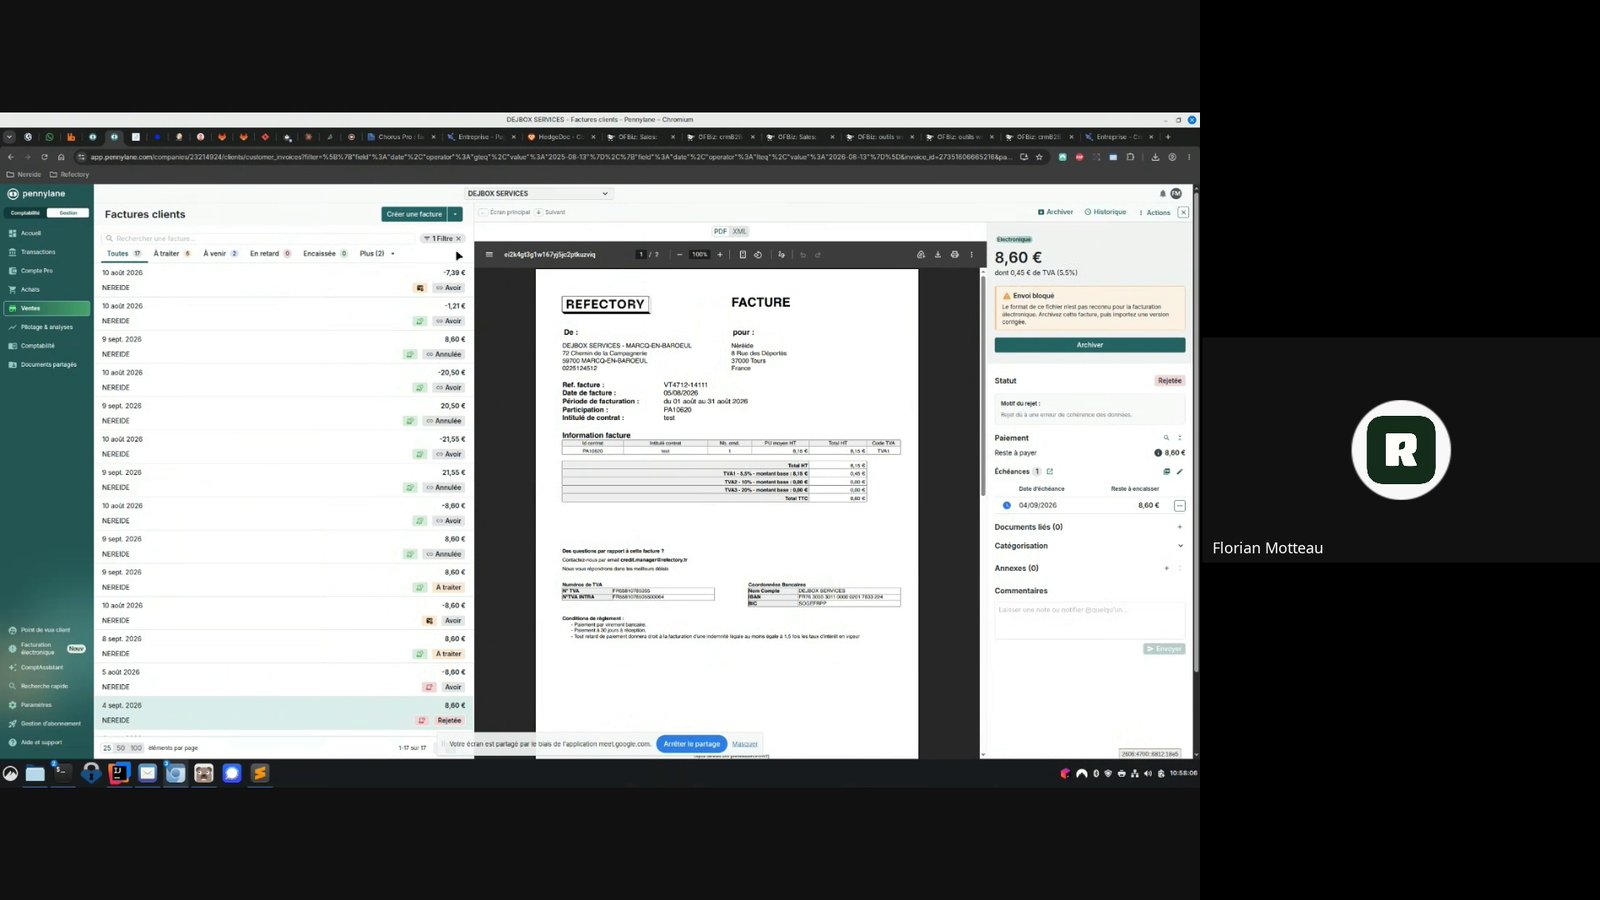Switch document view to PDF
This screenshot has height=900, width=1600.
pyautogui.click(x=720, y=231)
